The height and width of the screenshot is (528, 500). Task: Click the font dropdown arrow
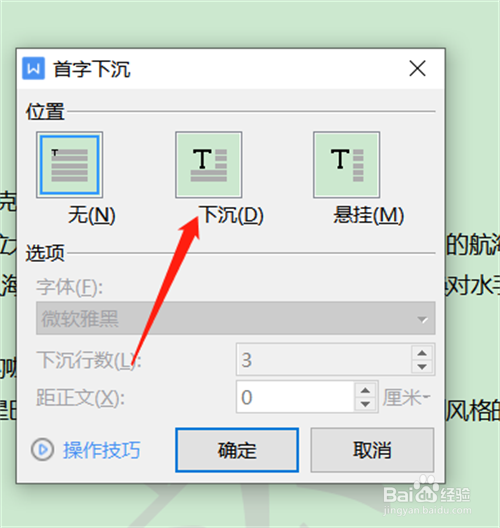[422, 319]
